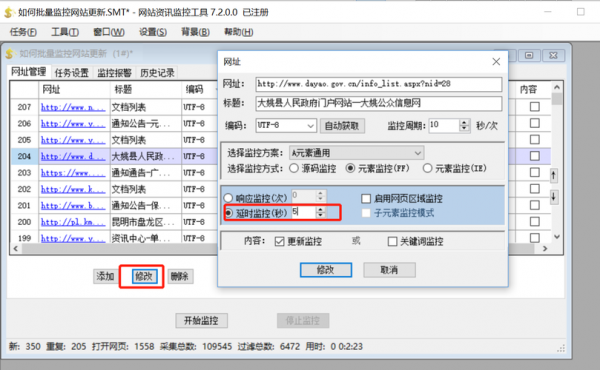Click the 删除 button below the list

180,276
